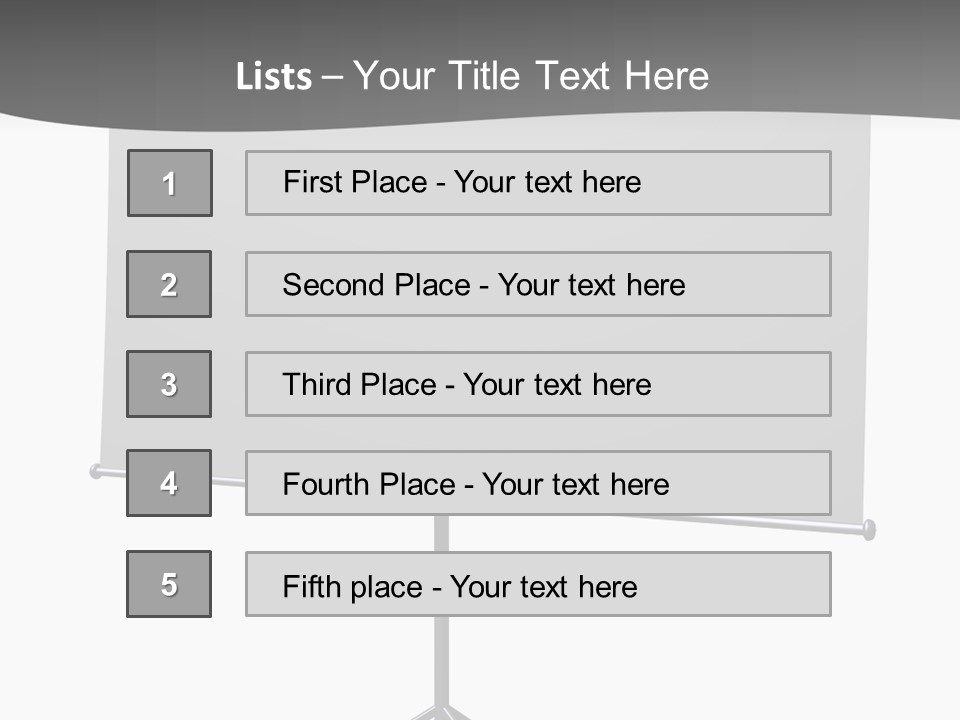The width and height of the screenshot is (960, 720).
Task: Click the number 5 box
Action: (x=169, y=584)
